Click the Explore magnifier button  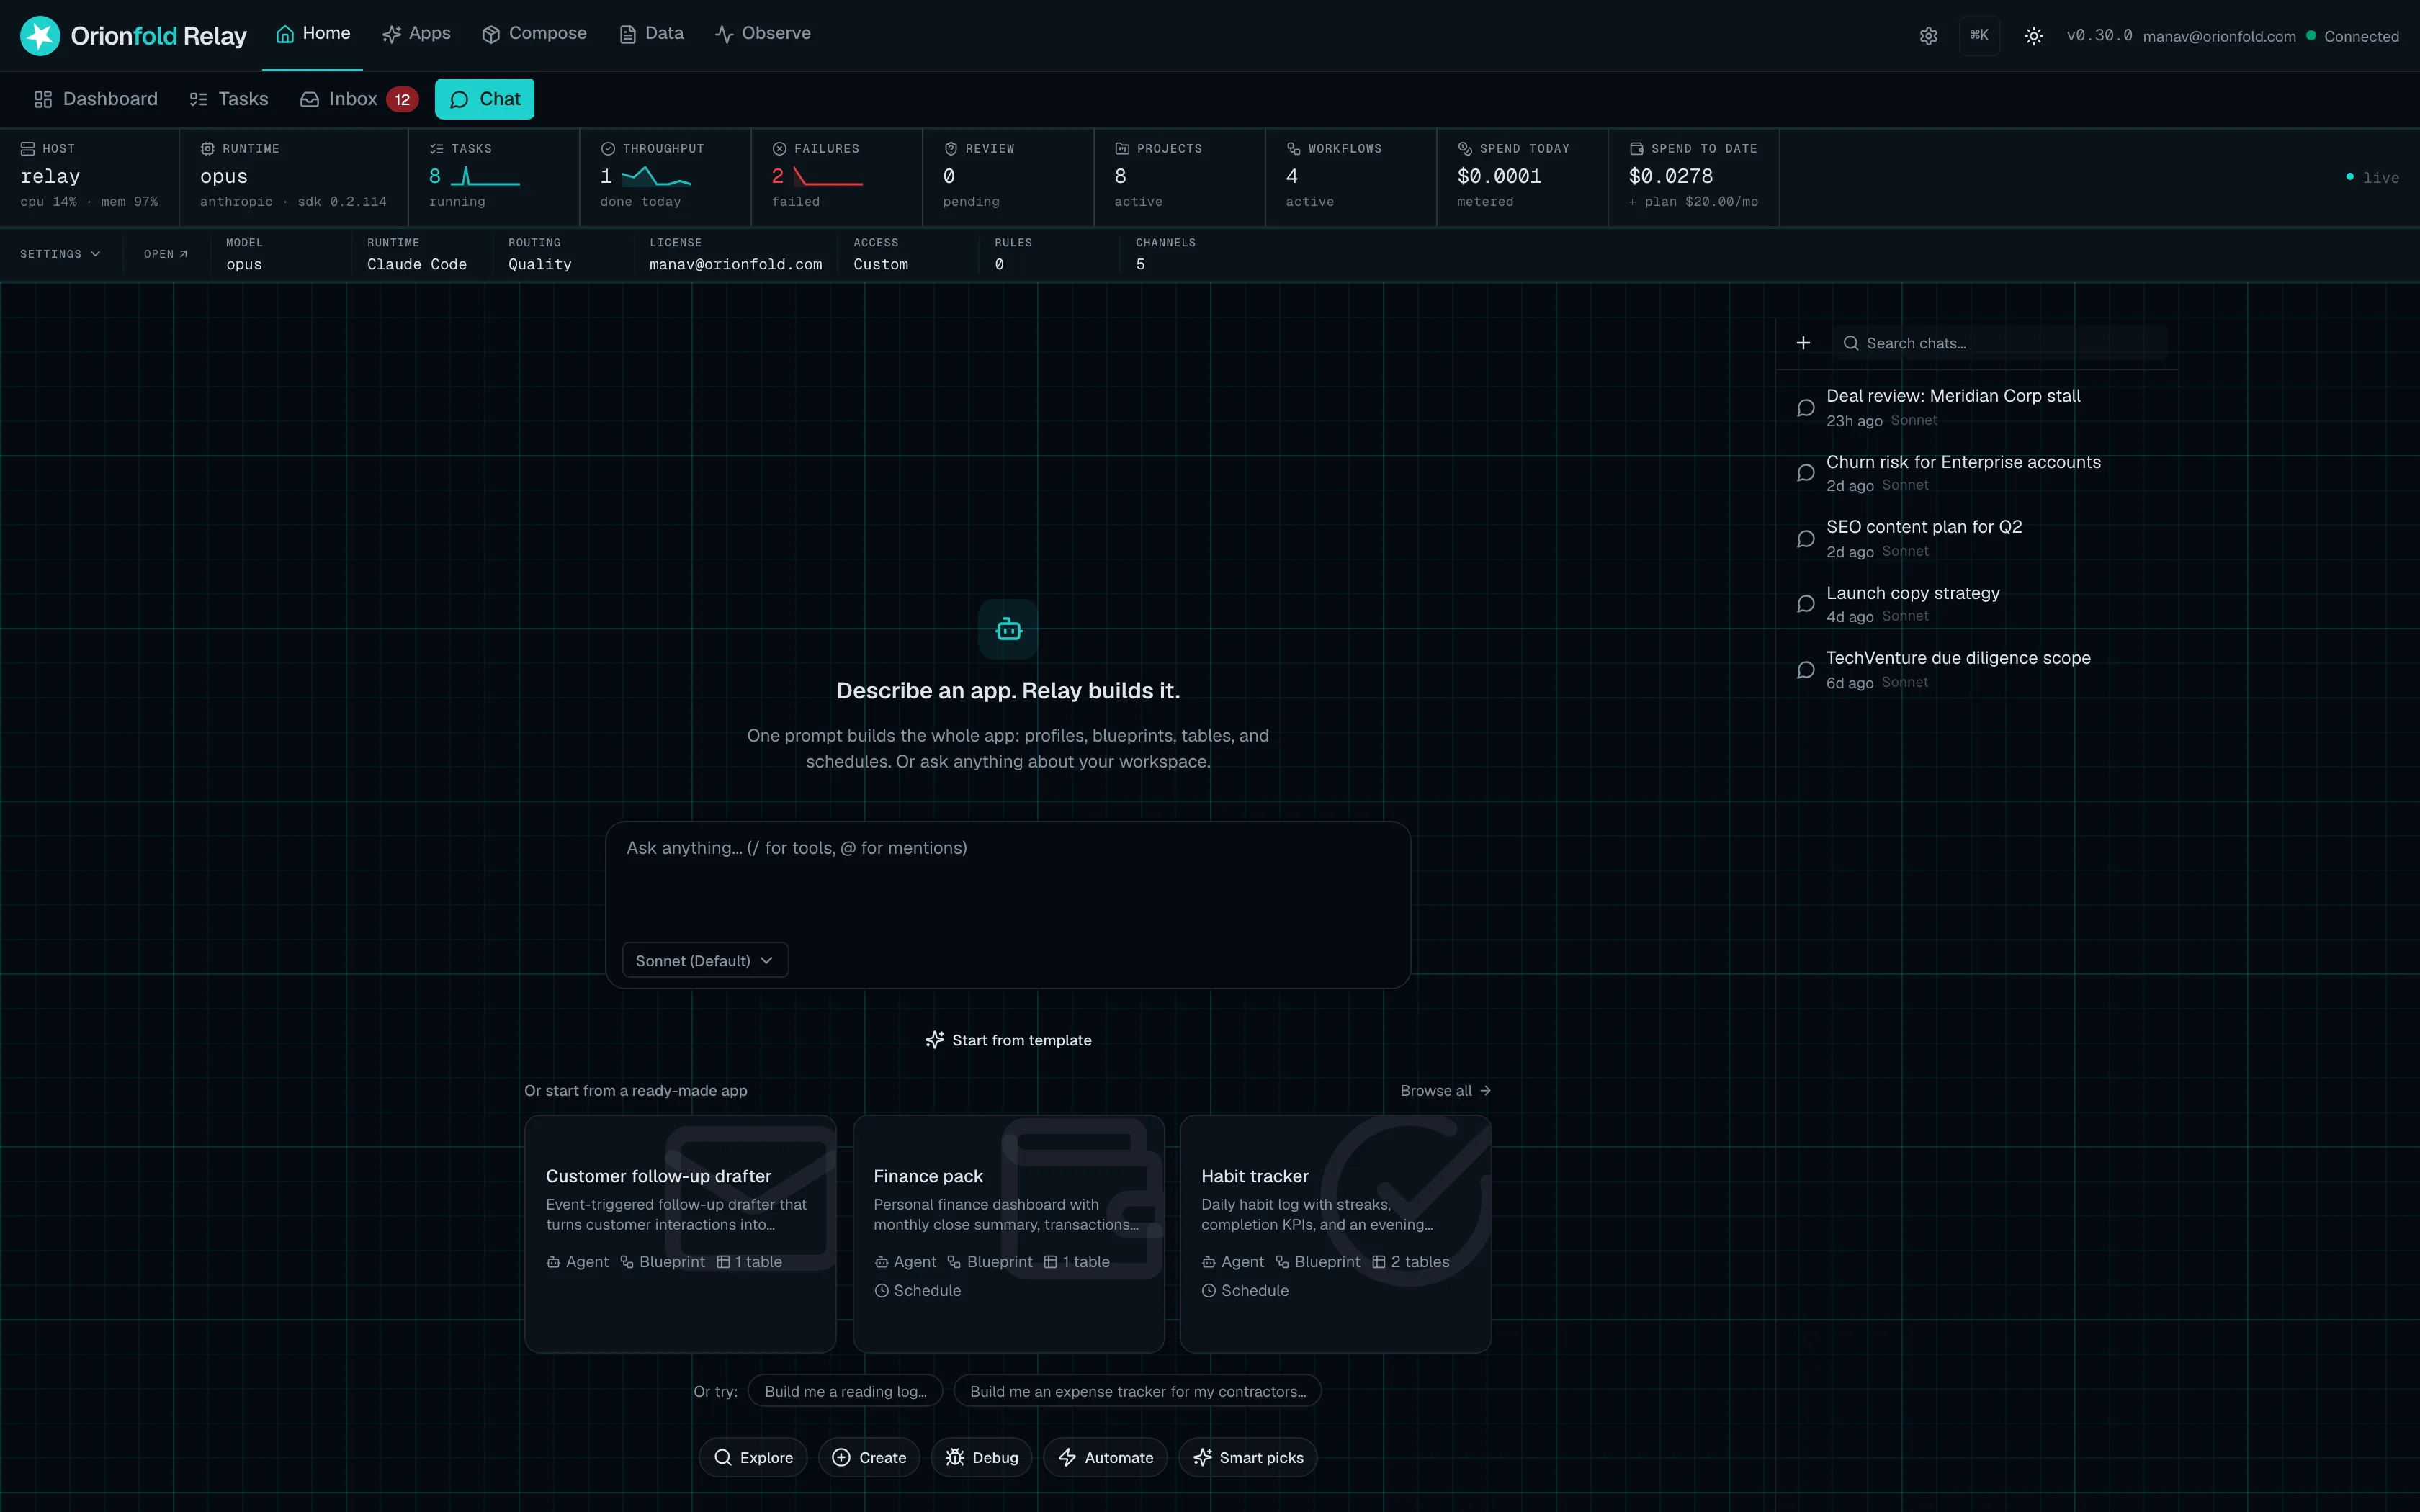753,1457
